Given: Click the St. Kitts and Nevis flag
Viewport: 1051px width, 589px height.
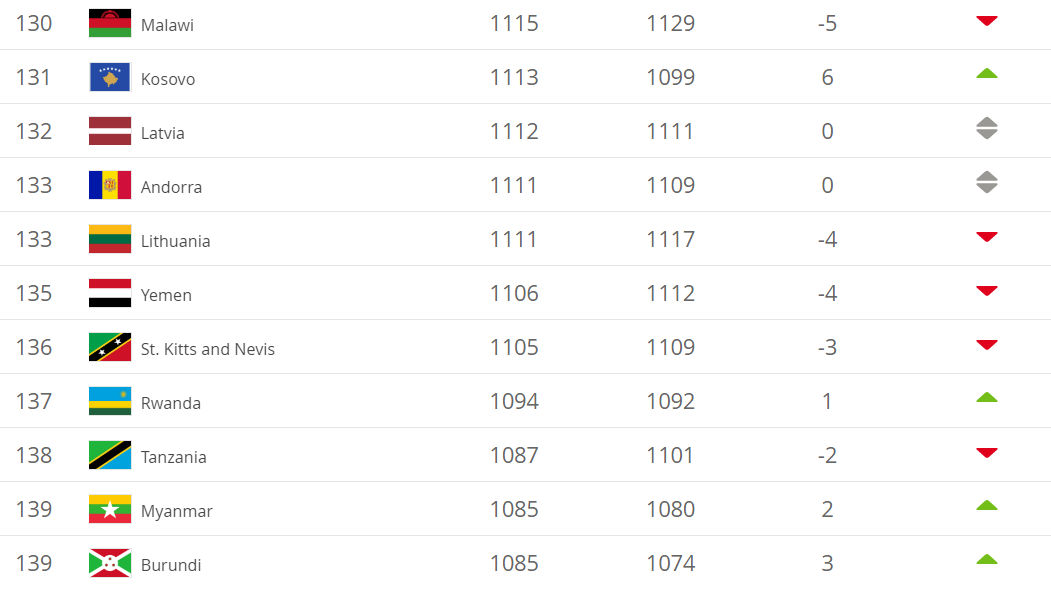Looking at the screenshot, I should [110, 347].
